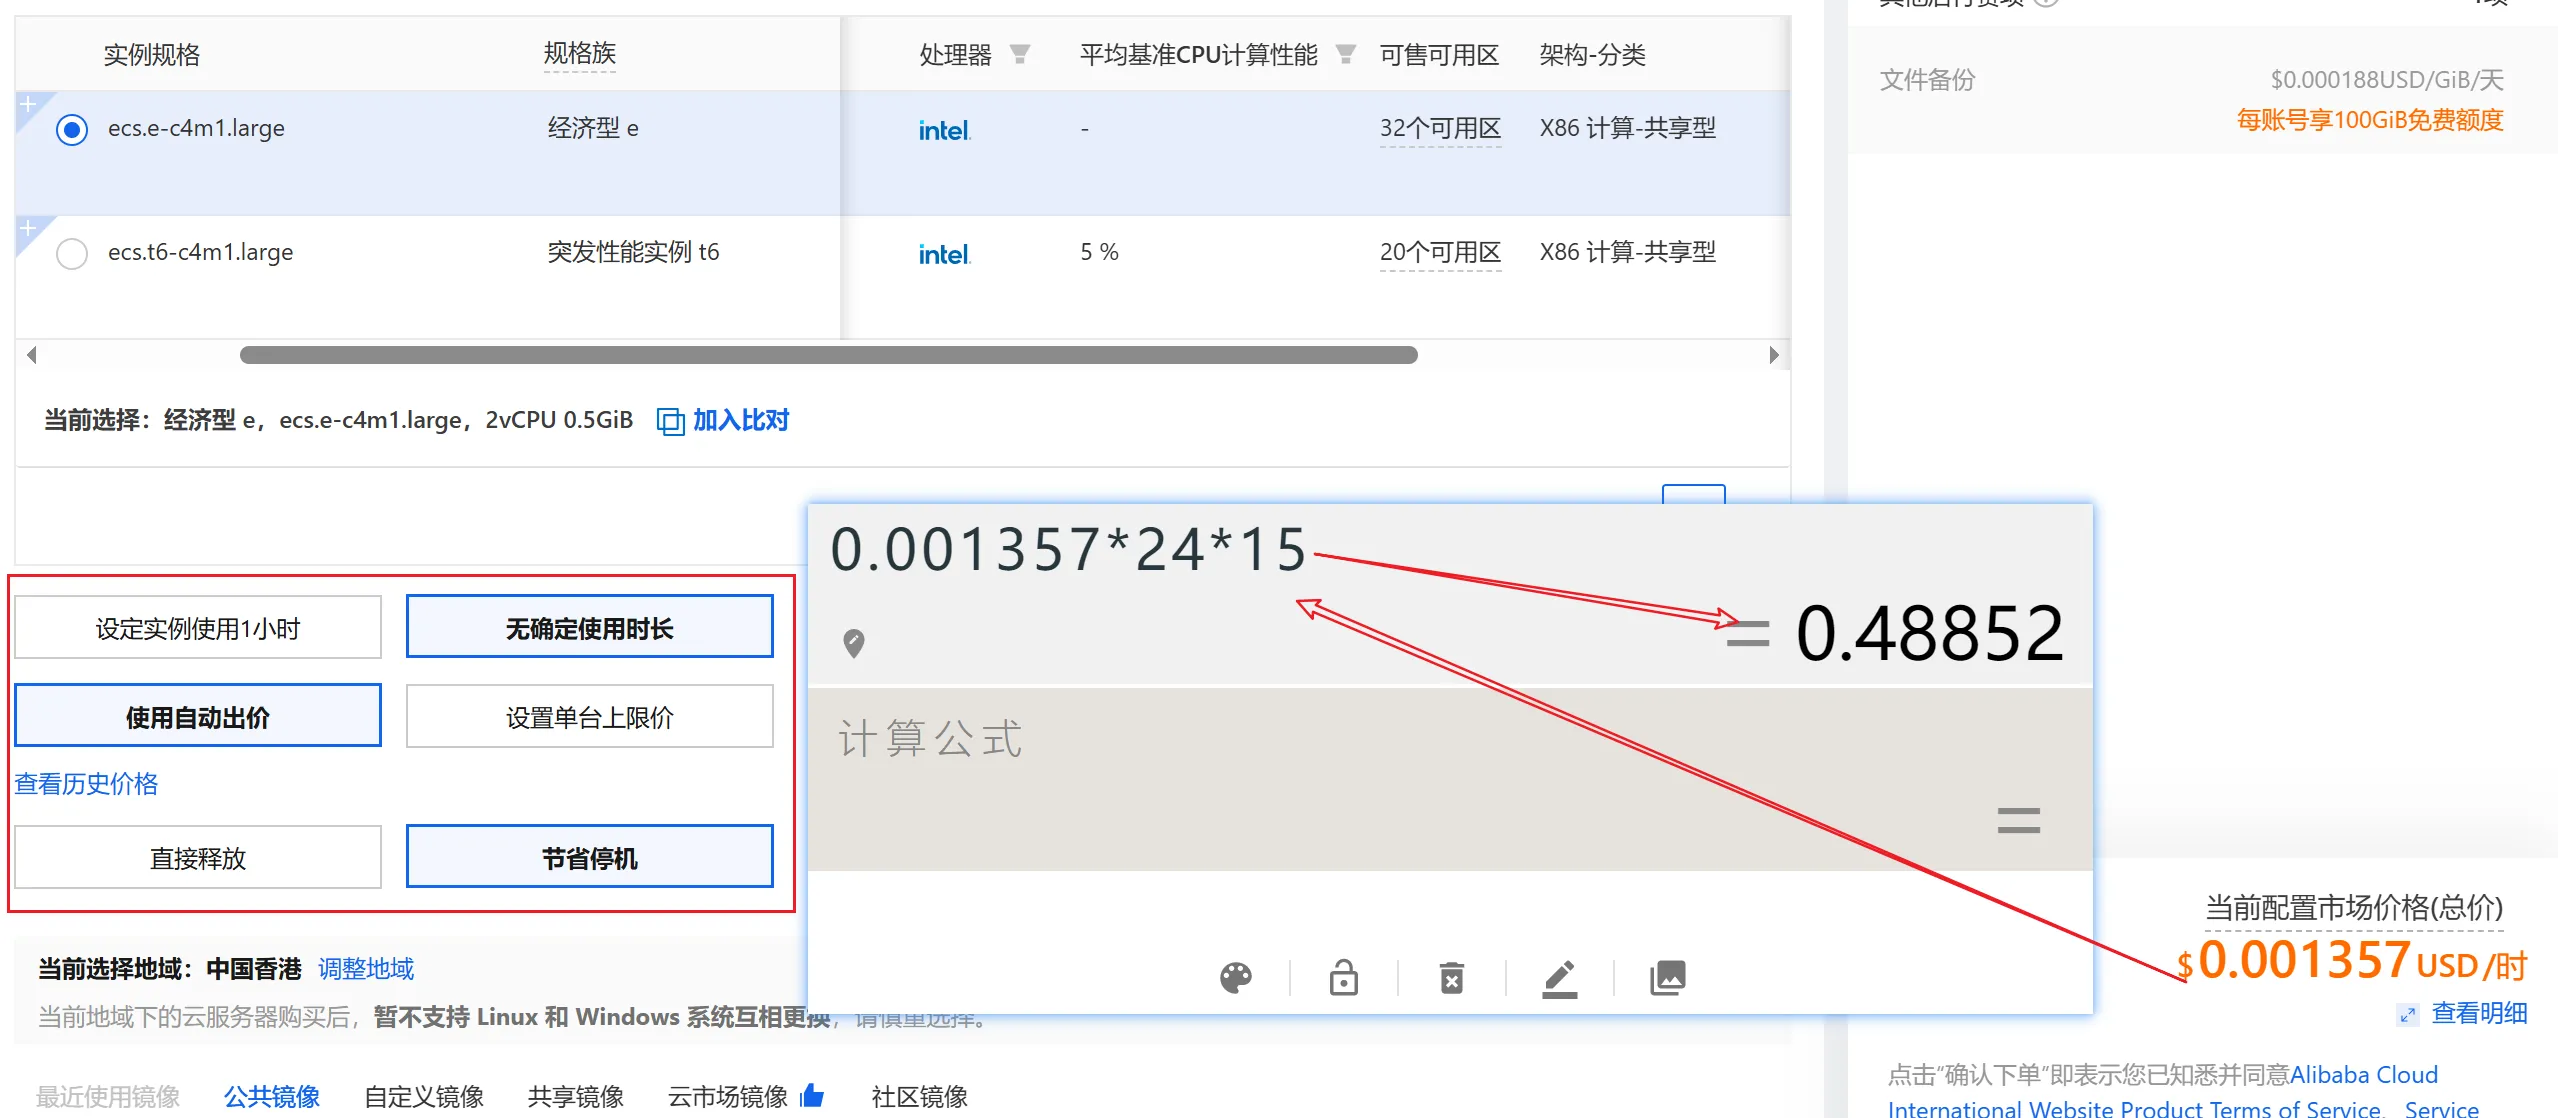Click the calculator lock icon
This screenshot has height=1118, width=2558.
pos(1344,977)
